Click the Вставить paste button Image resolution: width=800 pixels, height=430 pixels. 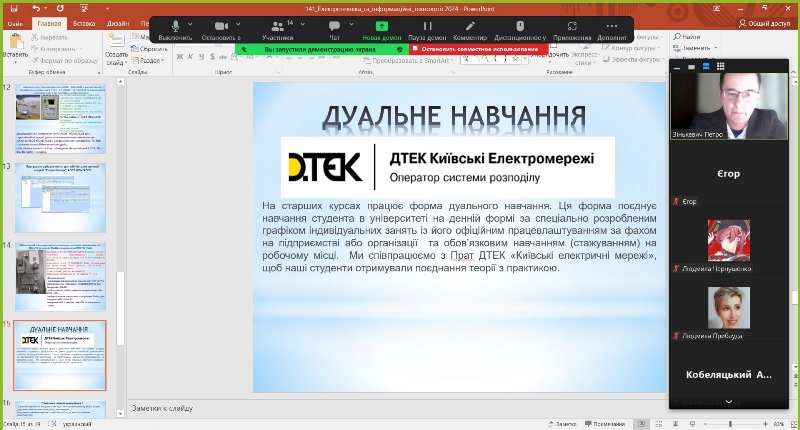click(15, 47)
